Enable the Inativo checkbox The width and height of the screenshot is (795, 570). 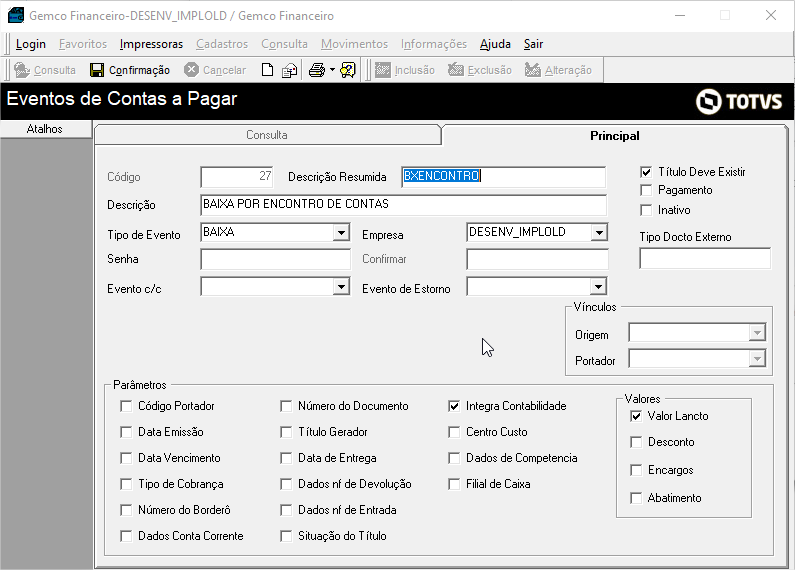click(x=646, y=210)
